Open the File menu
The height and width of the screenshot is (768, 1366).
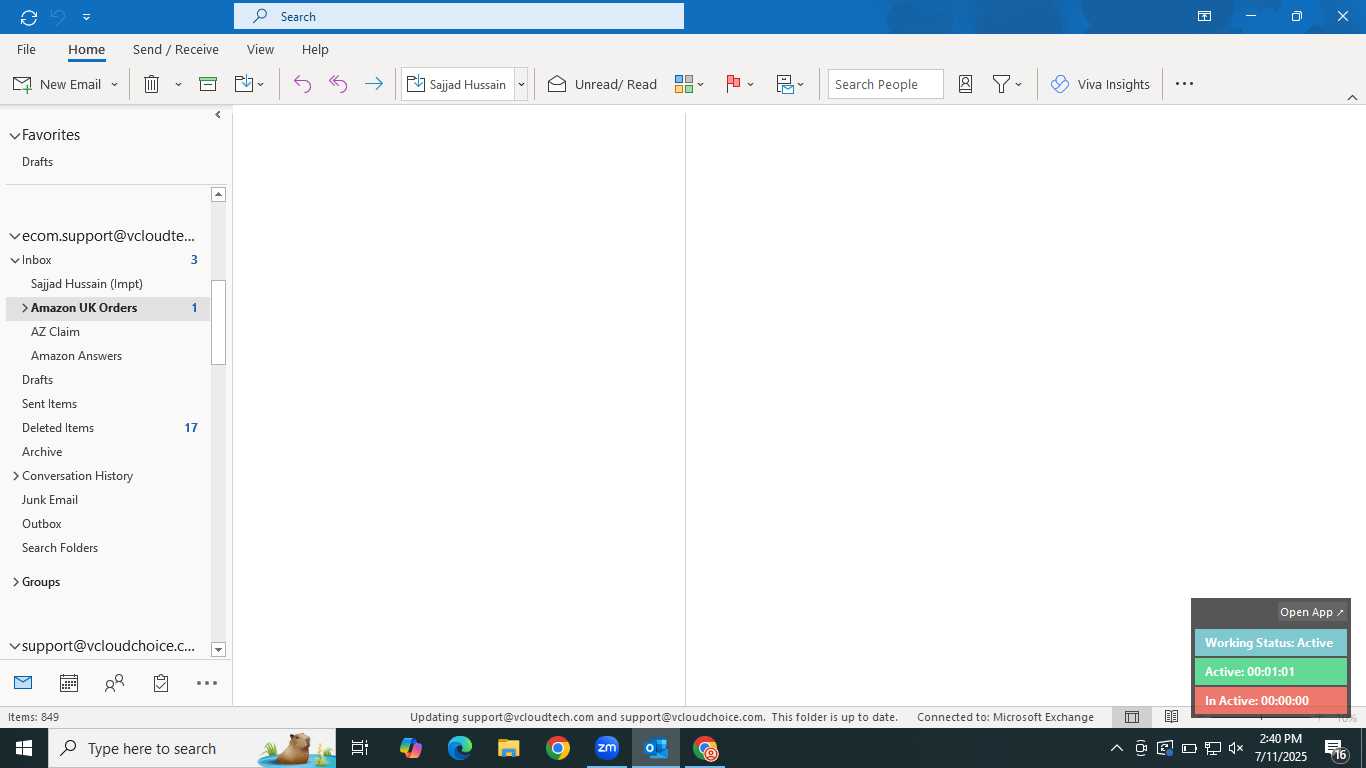point(27,49)
